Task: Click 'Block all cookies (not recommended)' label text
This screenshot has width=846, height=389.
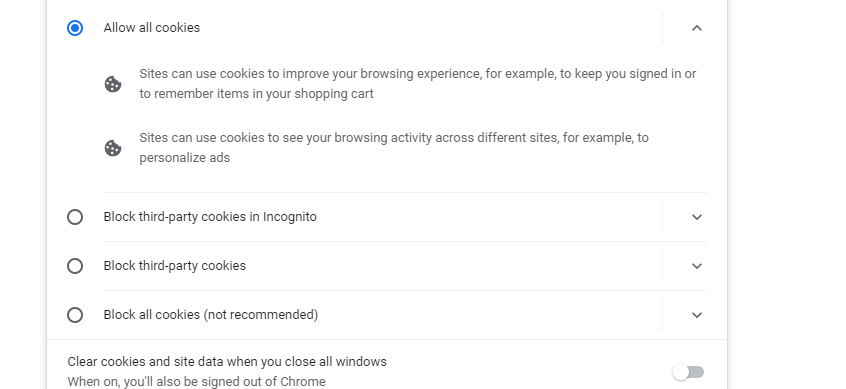Action: 211,315
